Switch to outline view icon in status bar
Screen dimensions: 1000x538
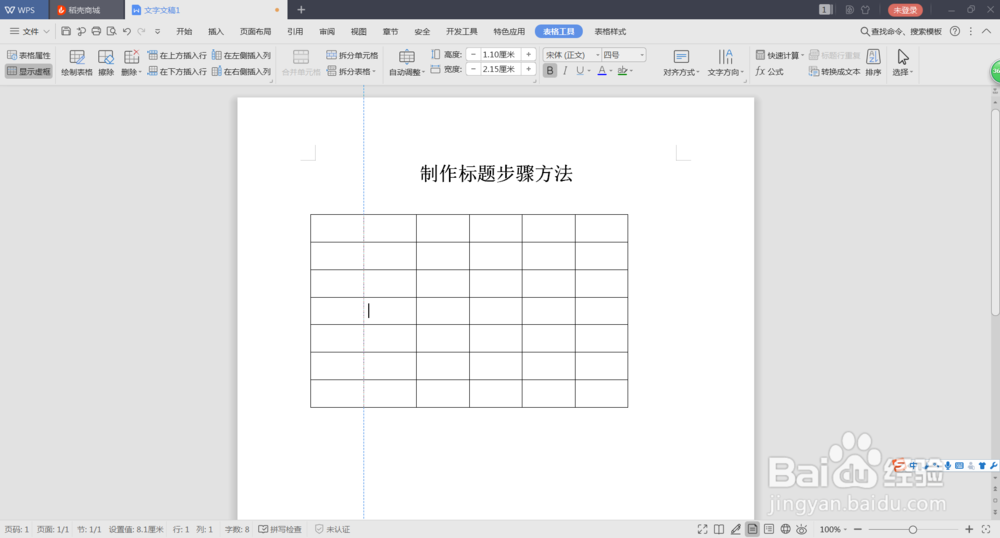769,529
